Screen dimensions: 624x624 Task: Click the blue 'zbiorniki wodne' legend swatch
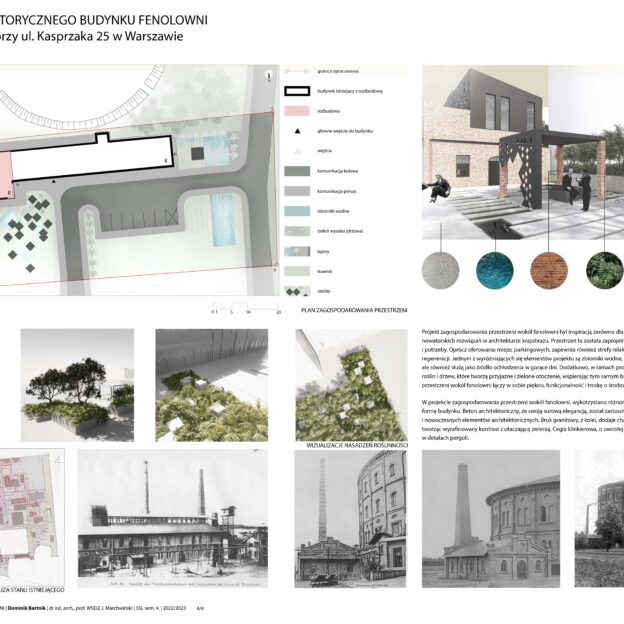point(297,211)
